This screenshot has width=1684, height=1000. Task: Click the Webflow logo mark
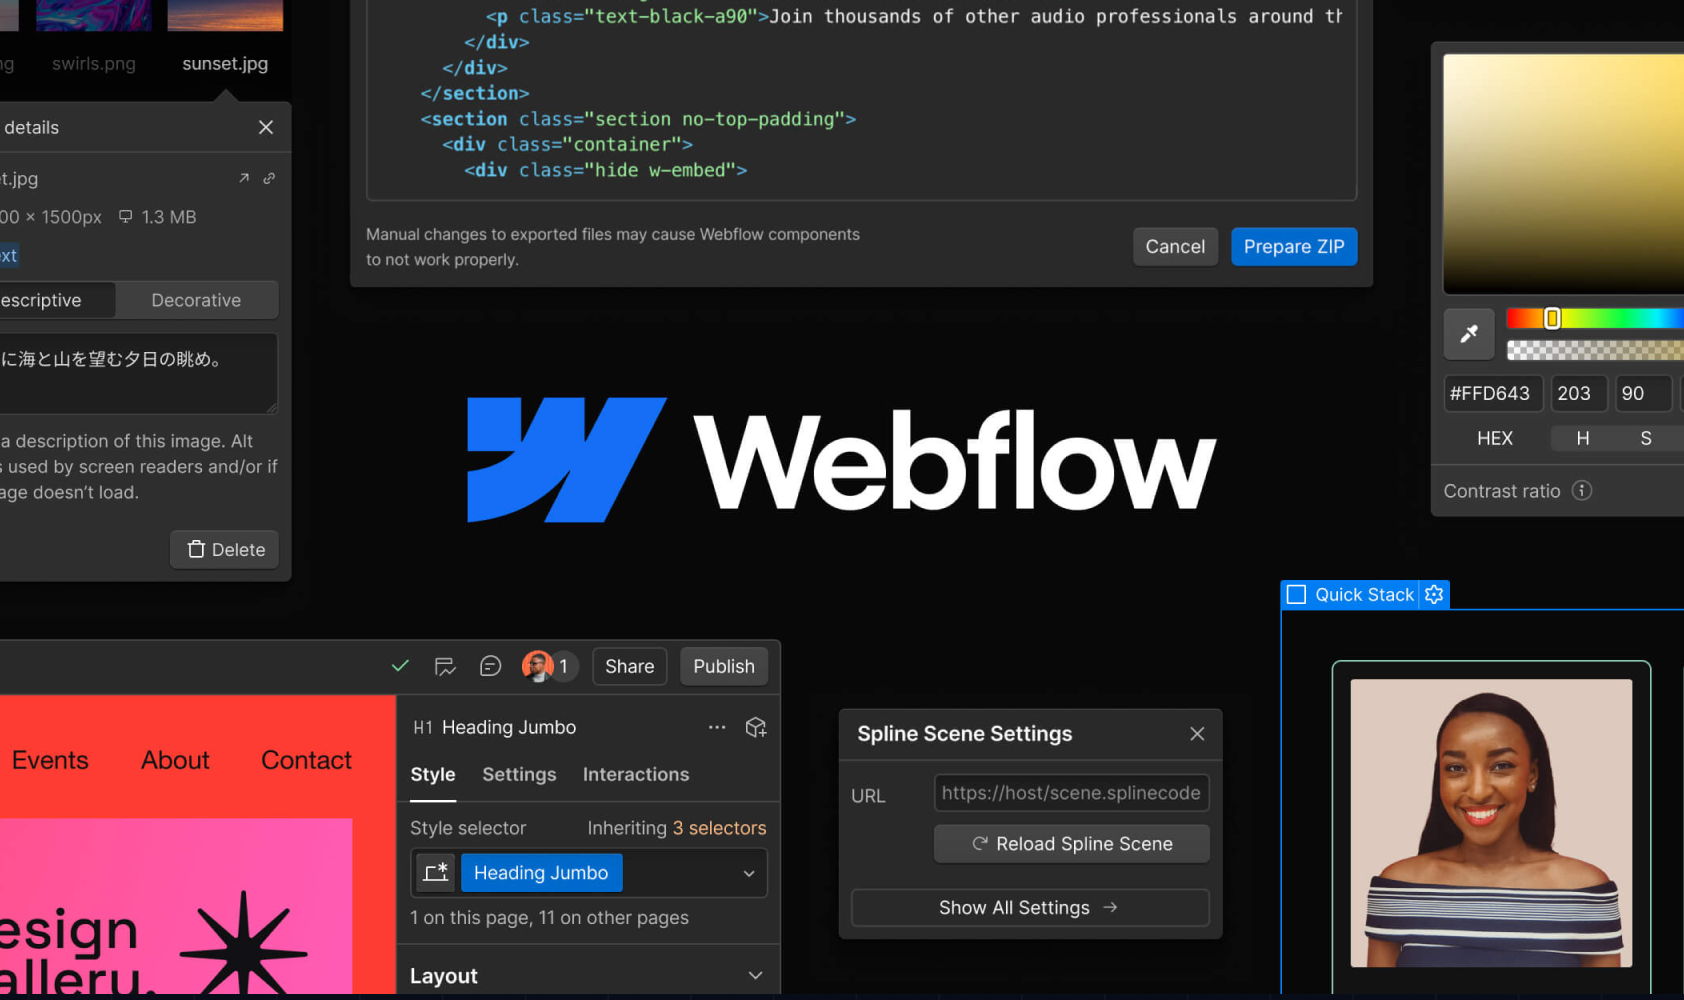[566, 460]
